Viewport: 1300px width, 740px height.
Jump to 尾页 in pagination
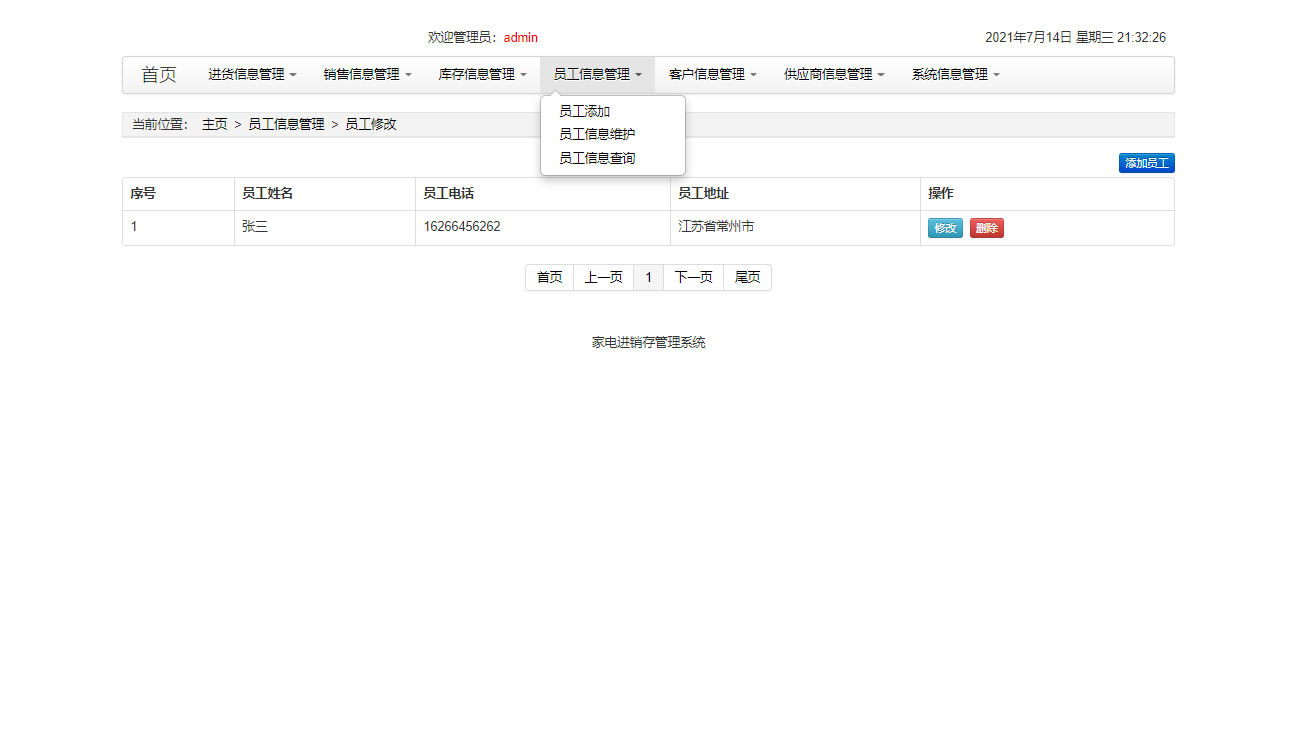(x=747, y=277)
